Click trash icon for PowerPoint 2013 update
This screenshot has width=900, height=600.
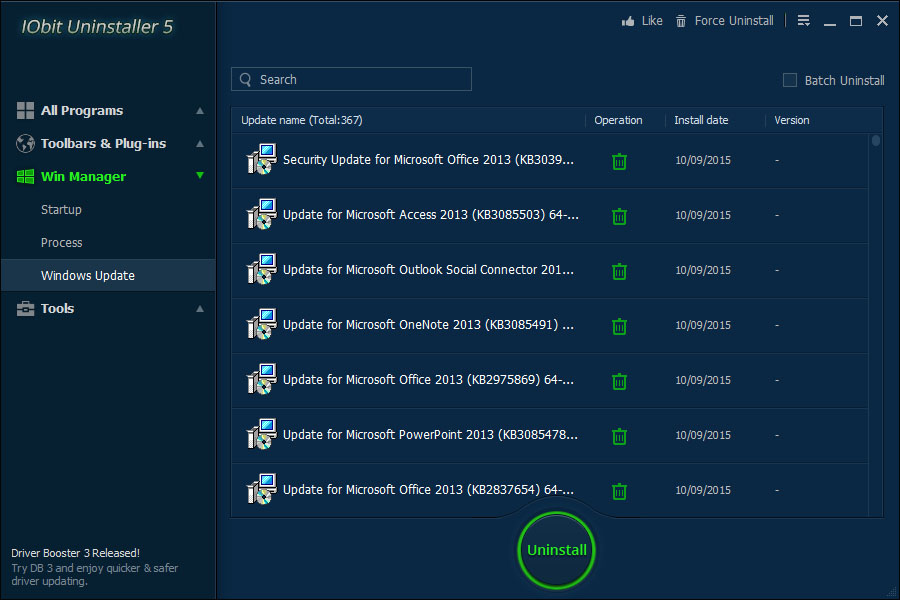(x=619, y=436)
